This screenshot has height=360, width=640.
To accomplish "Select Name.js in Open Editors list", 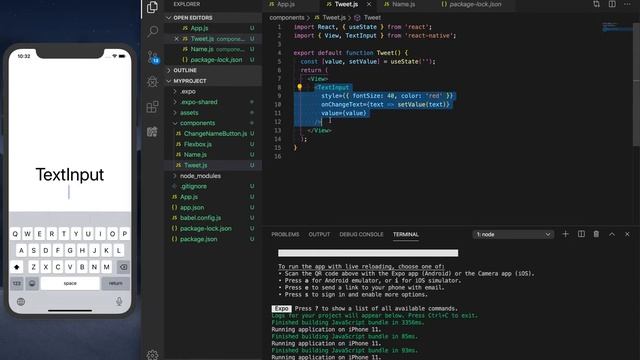I will pyautogui.click(x=213, y=49).
